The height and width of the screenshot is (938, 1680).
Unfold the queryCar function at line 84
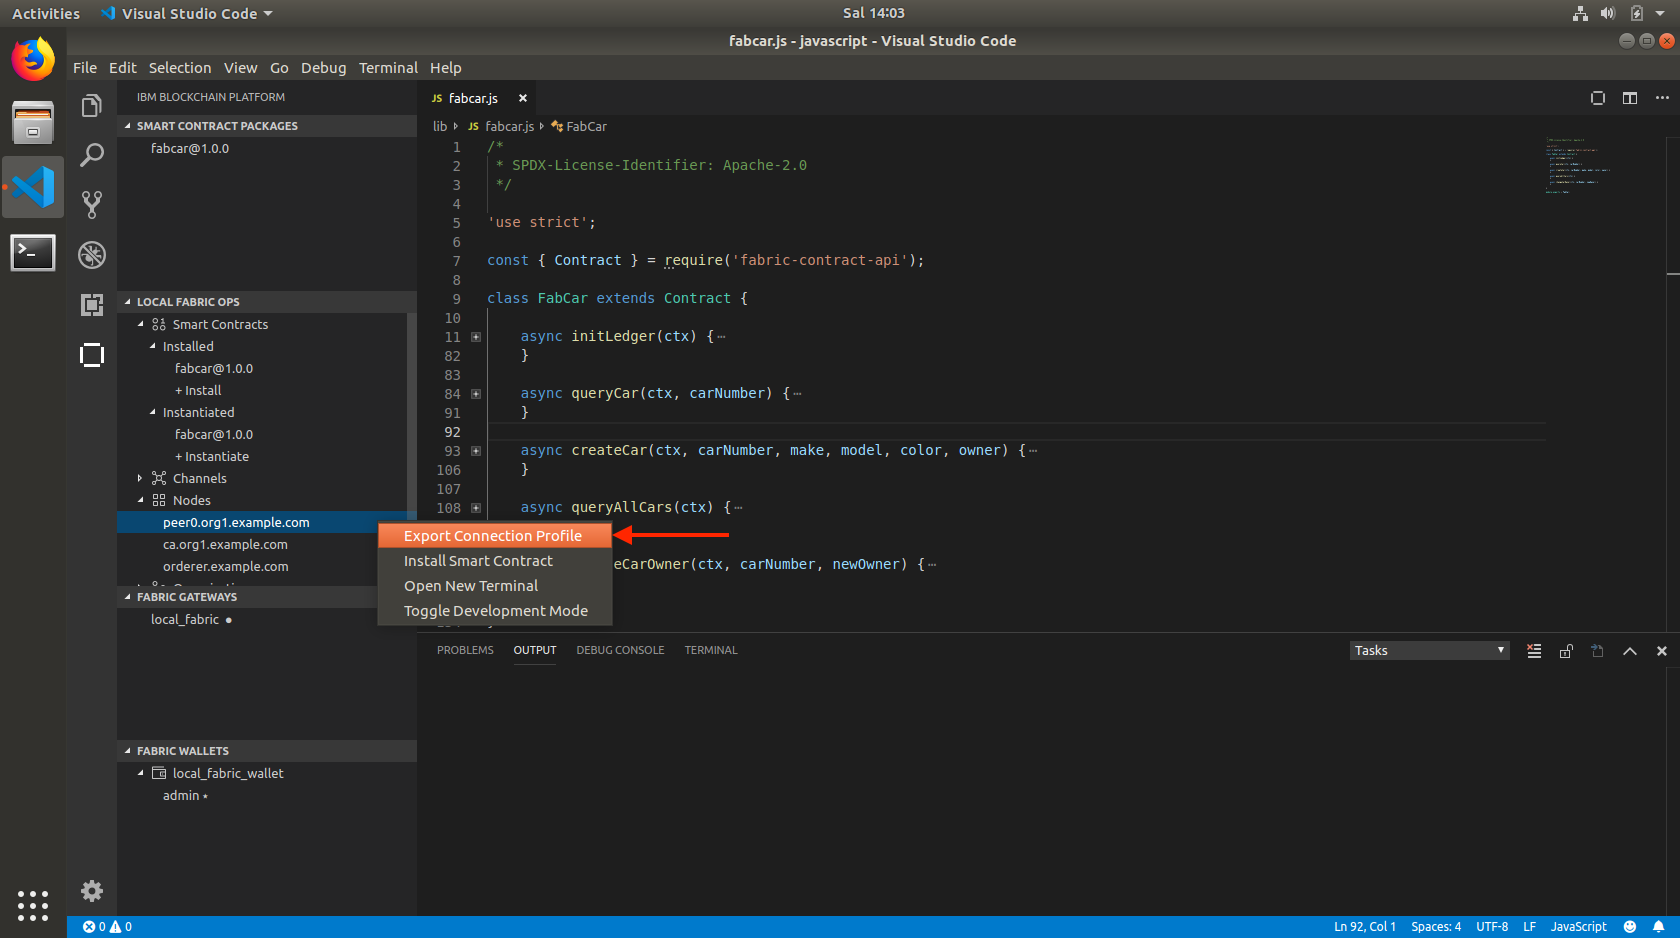point(476,394)
